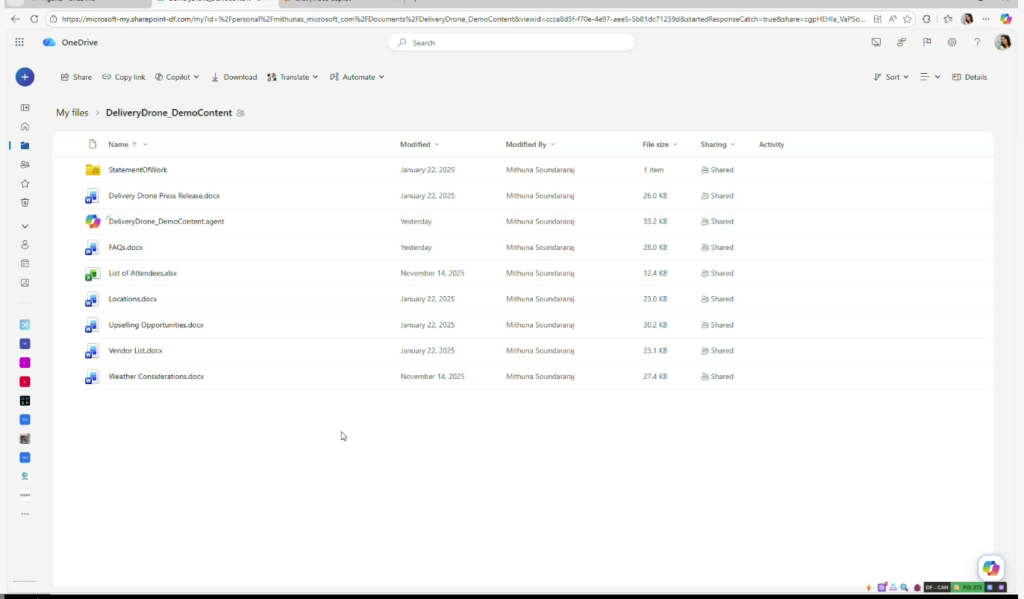Image resolution: width=1024 pixels, height=599 pixels.
Task: Open browser Settings and more ellipsis
Action: 985,19
